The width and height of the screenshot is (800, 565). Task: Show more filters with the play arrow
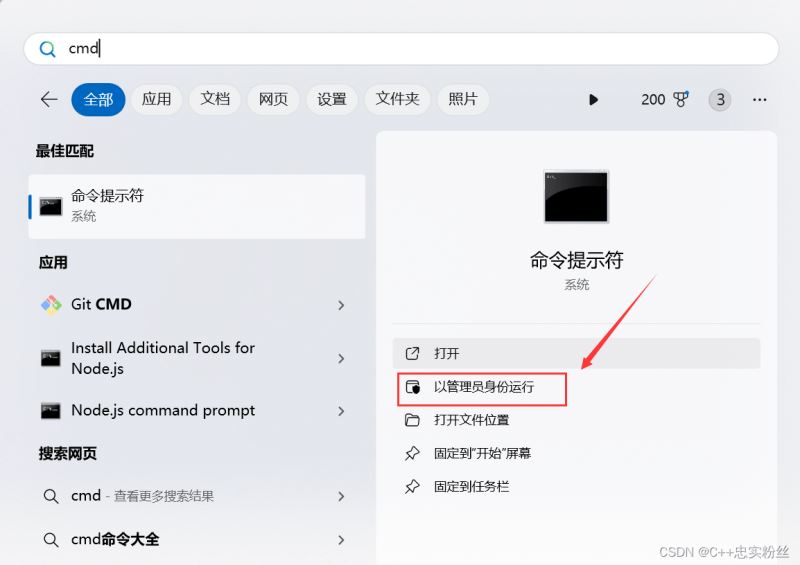click(x=593, y=100)
